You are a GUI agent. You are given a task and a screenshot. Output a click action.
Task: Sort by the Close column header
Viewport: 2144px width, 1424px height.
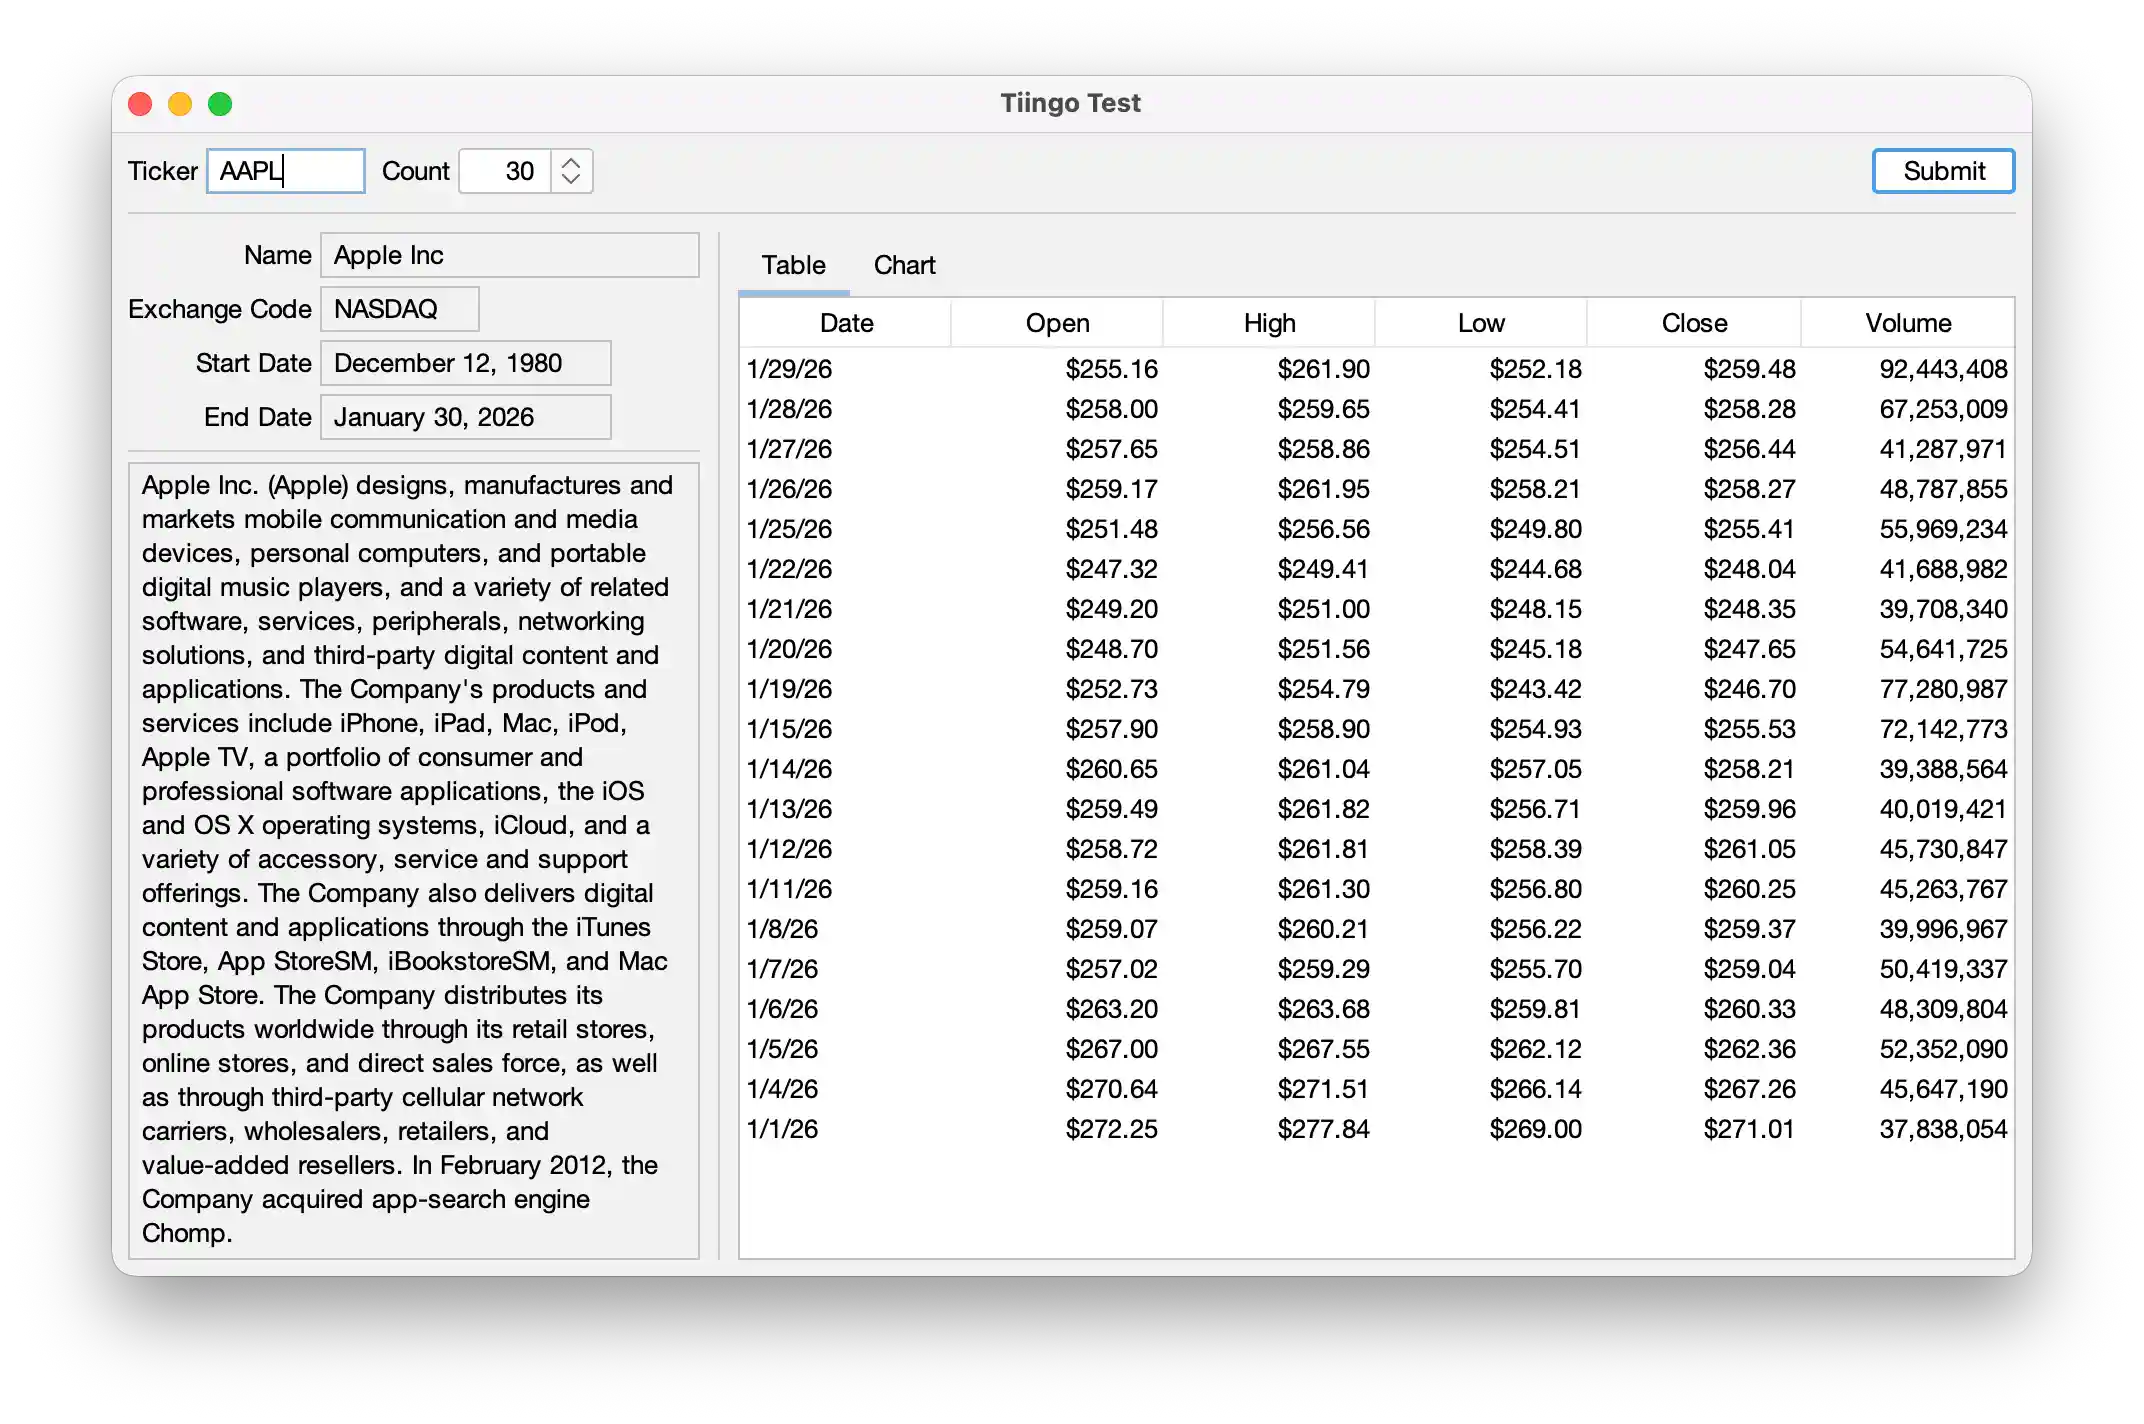point(1694,323)
